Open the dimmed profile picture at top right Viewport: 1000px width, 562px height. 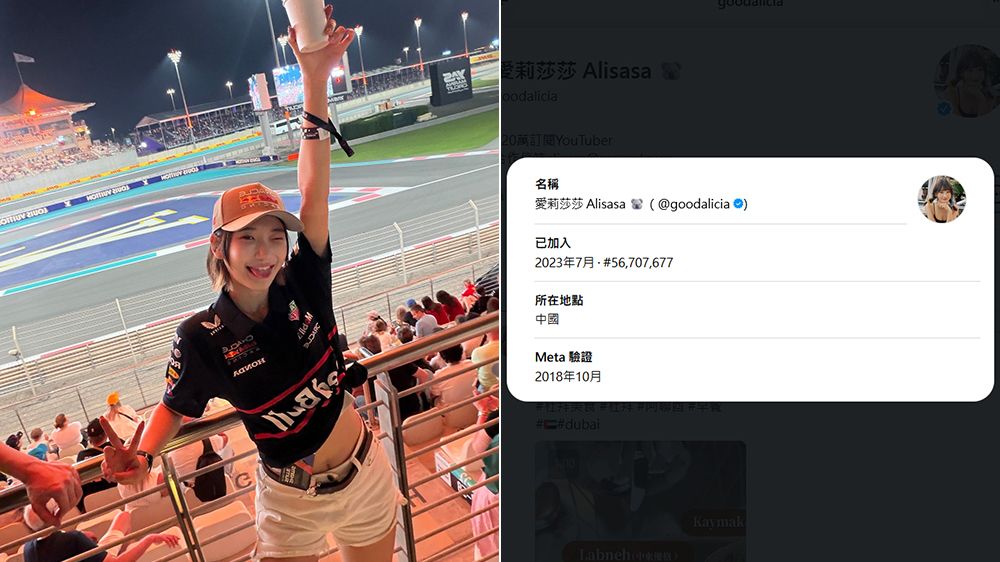(967, 80)
